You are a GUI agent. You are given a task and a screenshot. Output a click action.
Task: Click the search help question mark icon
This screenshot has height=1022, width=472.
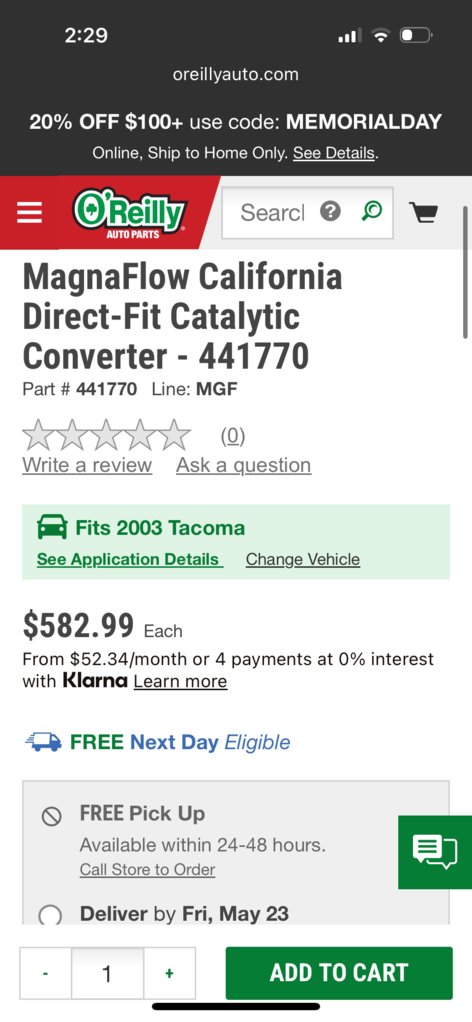click(x=331, y=211)
